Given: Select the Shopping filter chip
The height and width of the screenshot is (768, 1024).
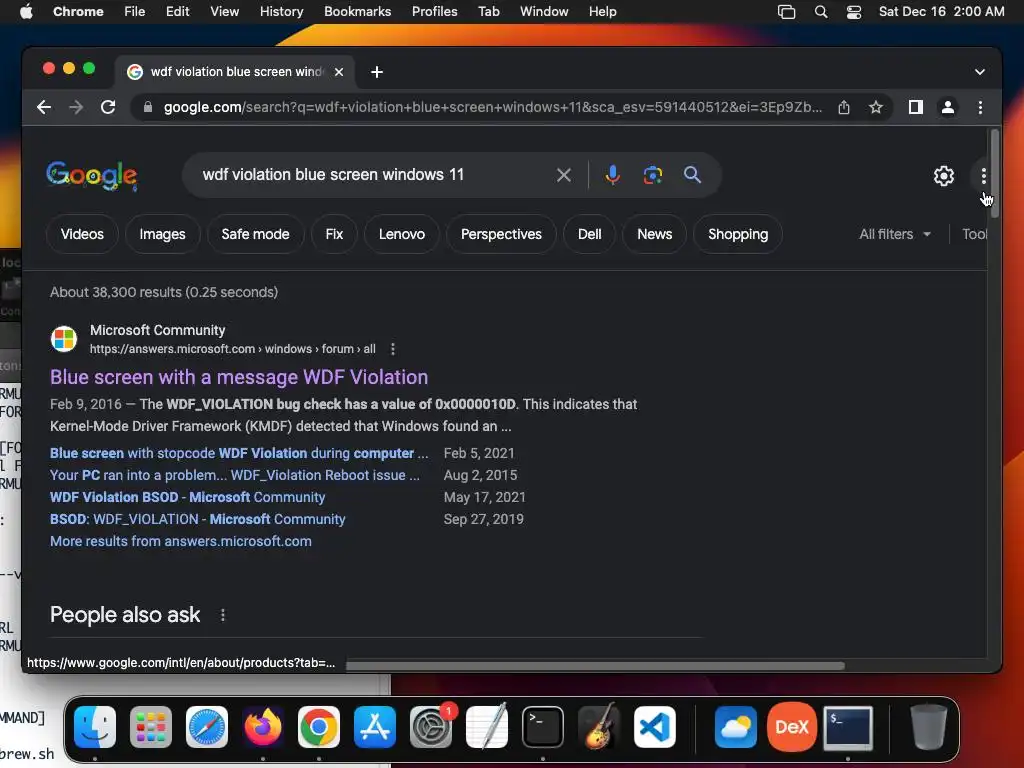Looking at the screenshot, I should click(738, 234).
